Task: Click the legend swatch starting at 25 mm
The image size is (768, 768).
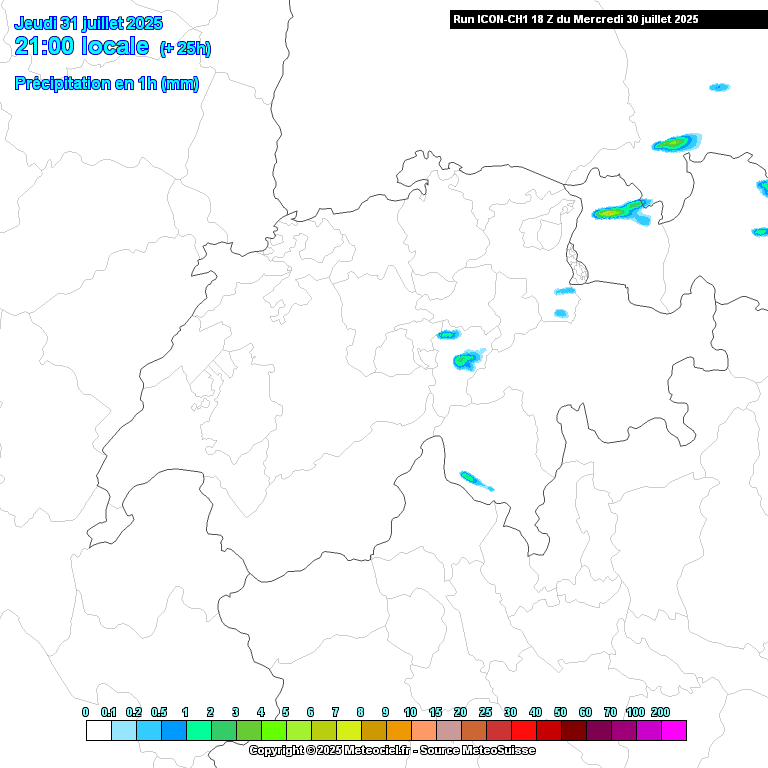Action: [x=499, y=730]
